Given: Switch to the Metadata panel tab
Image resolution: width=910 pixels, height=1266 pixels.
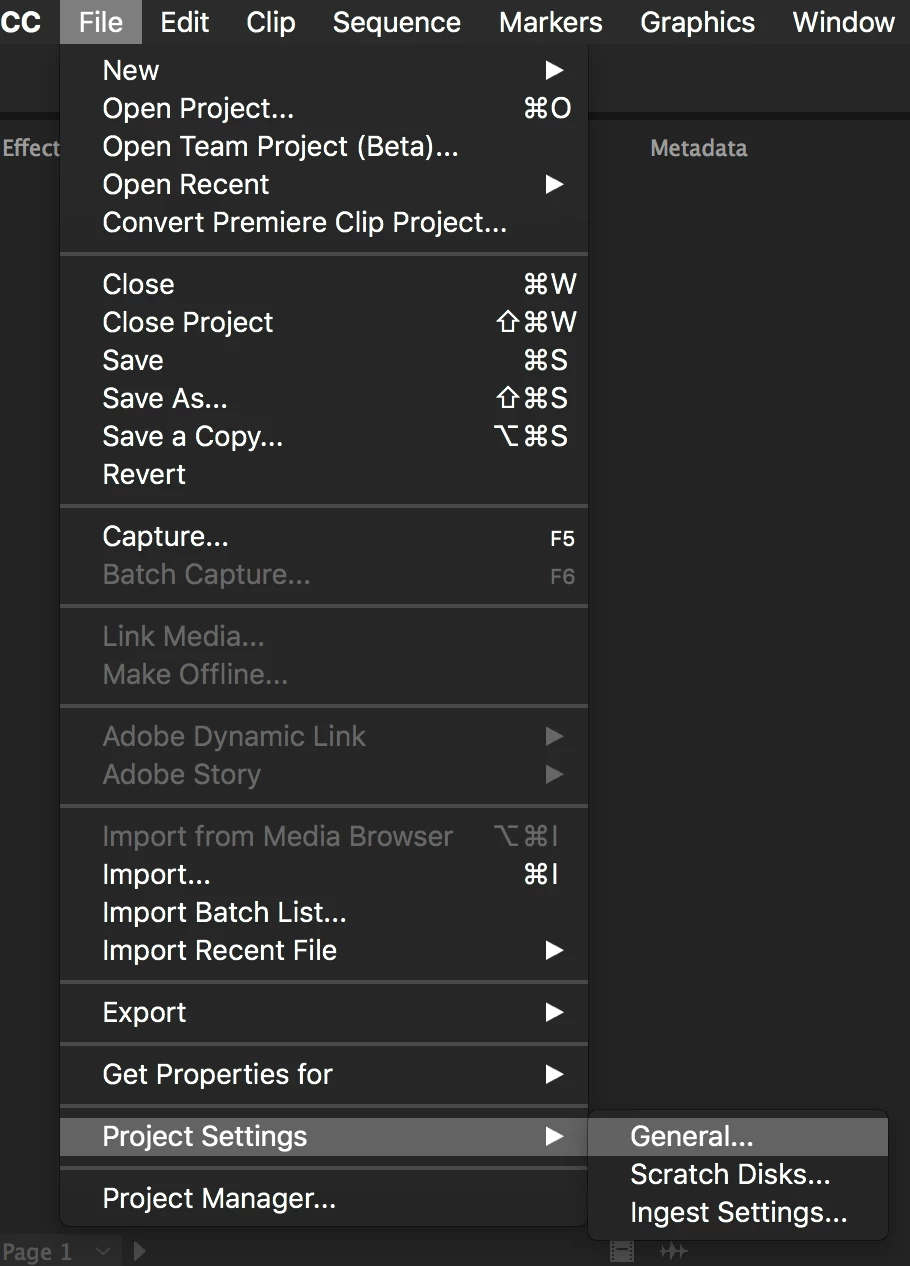Looking at the screenshot, I should tap(699, 148).
